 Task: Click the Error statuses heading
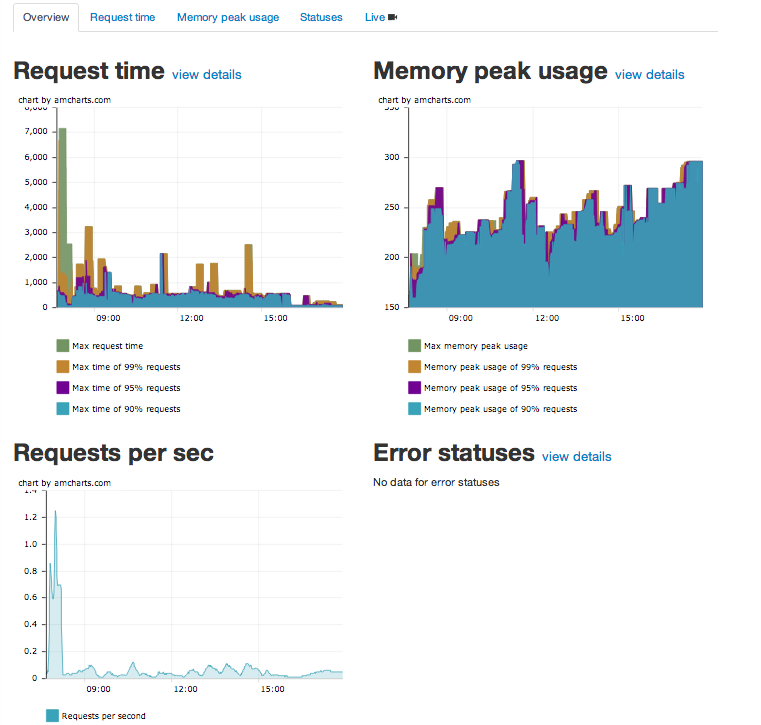point(454,453)
